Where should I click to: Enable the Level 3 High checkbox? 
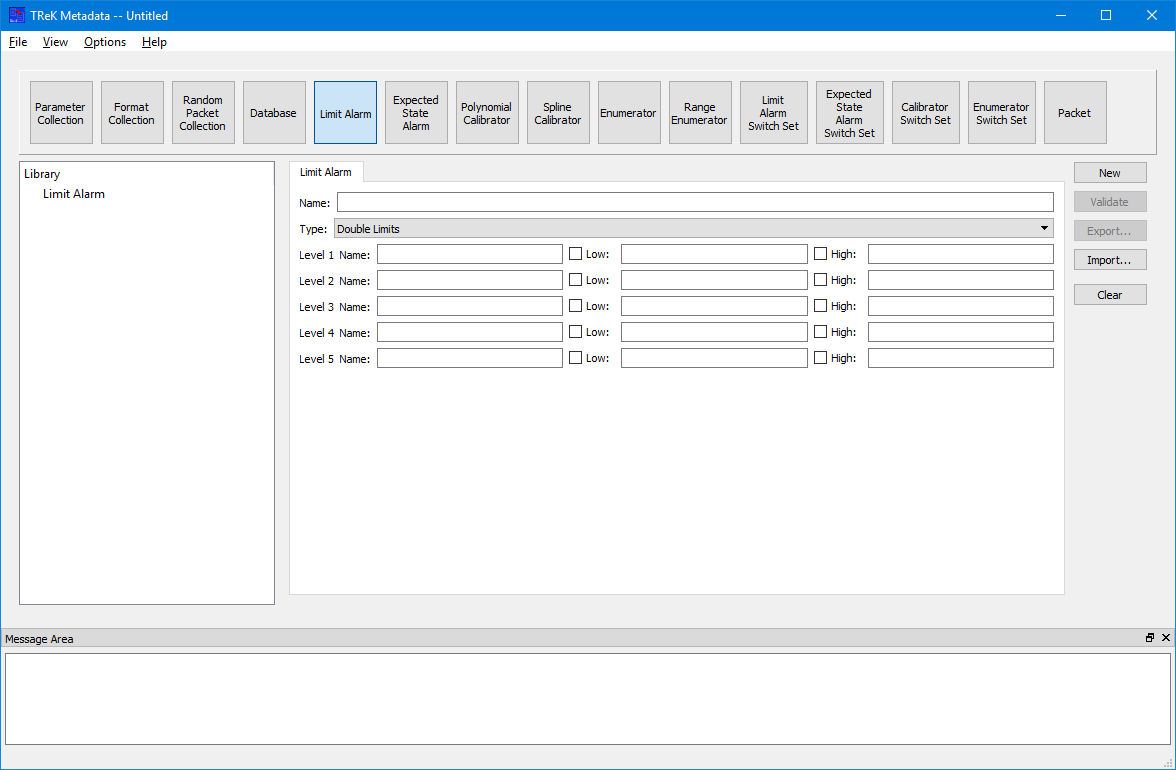821,306
